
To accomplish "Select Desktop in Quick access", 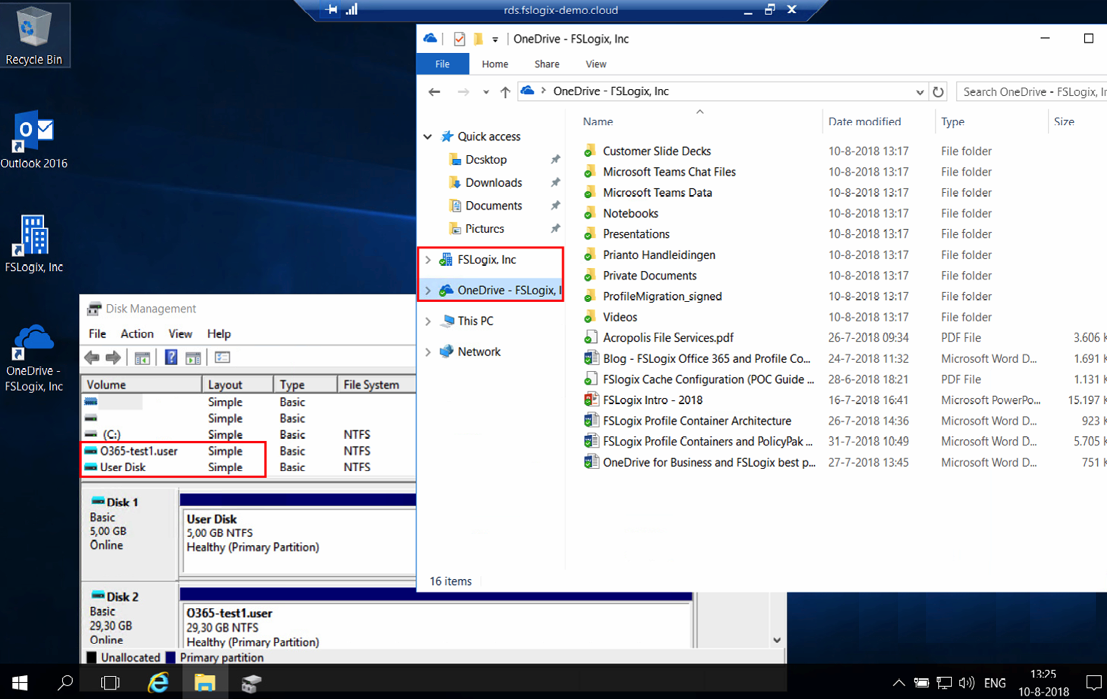I will point(486,160).
